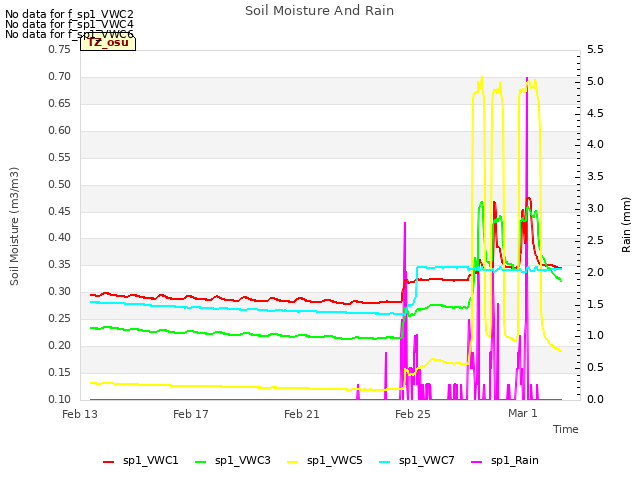Click the magenta sp1_Rain legend swatch

tap(477, 462)
